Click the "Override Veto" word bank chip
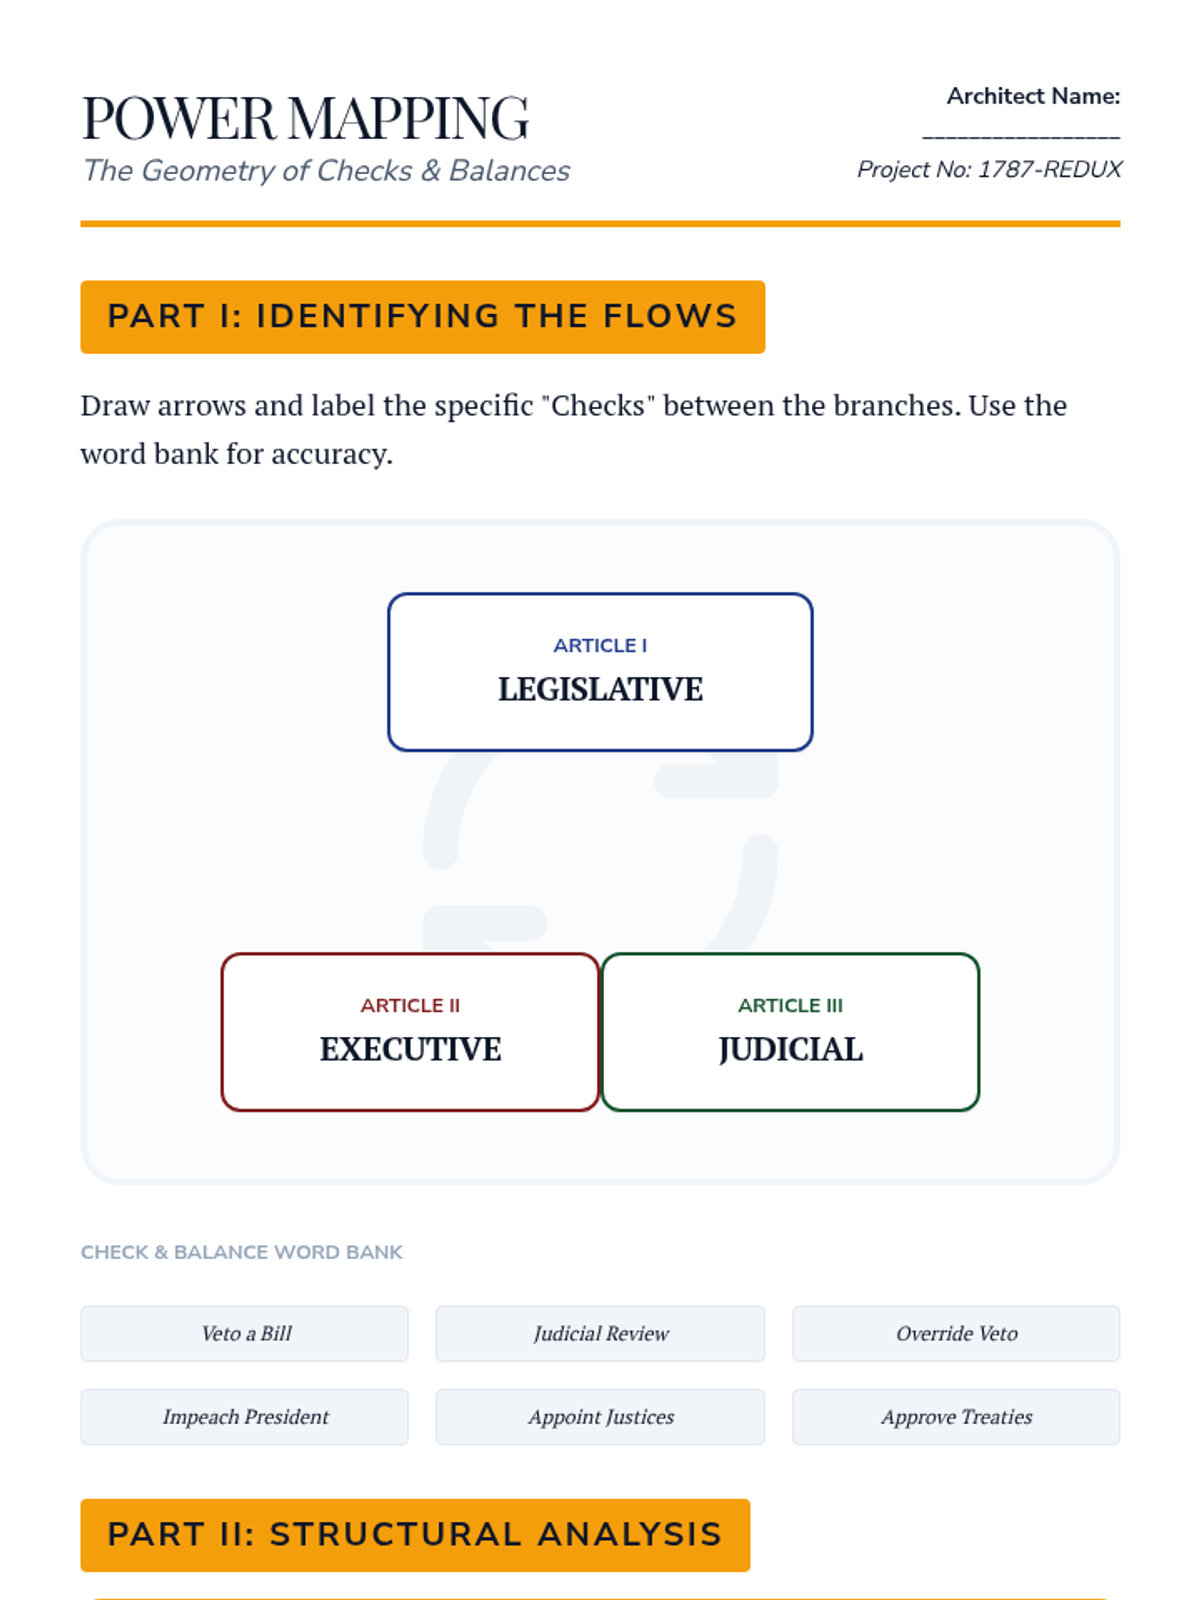The width and height of the screenshot is (1200, 1600). coord(956,1333)
